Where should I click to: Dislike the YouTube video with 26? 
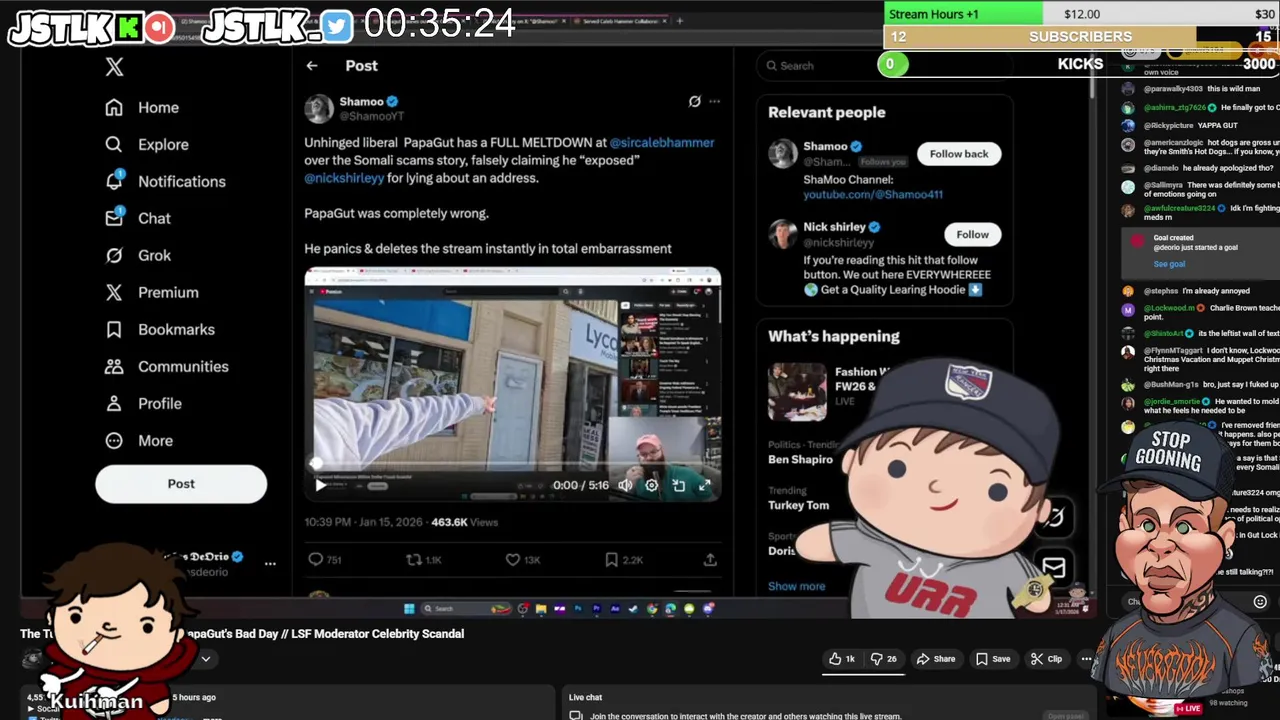(883, 659)
